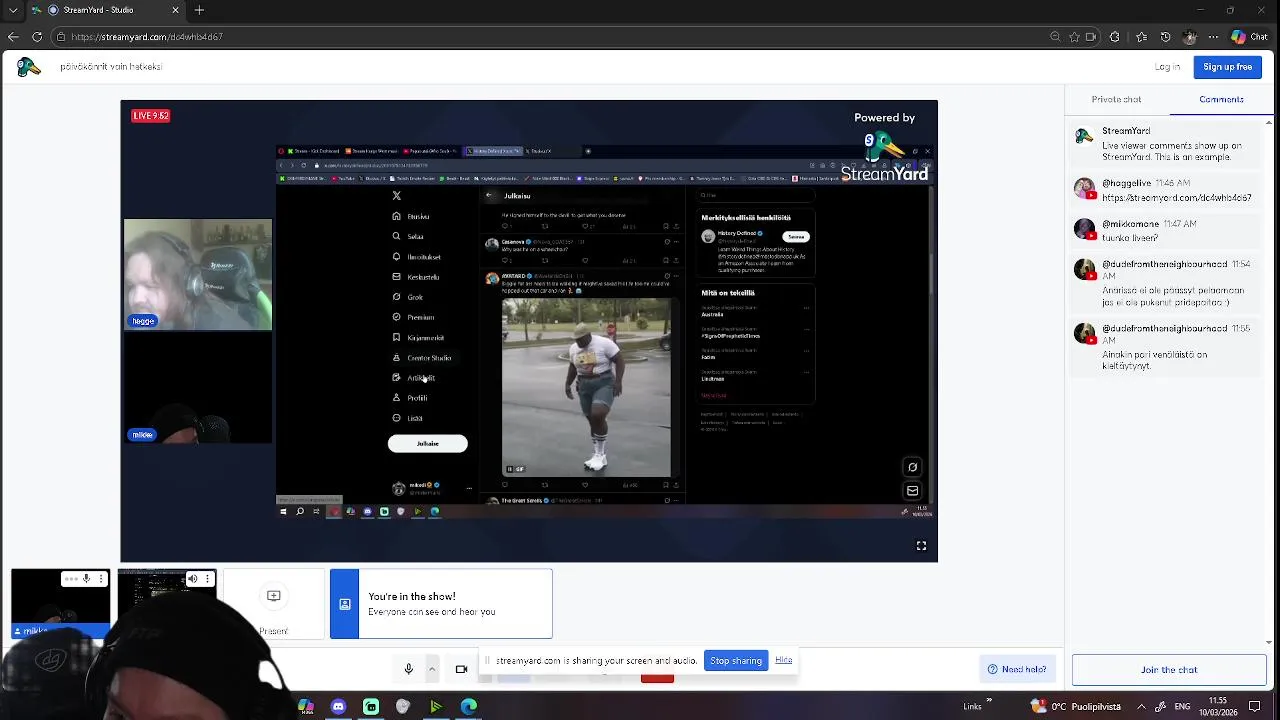Viewport: 1280px width, 720px height.
Task: Open the green square app on taskbar
Action: (x=371, y=707)
